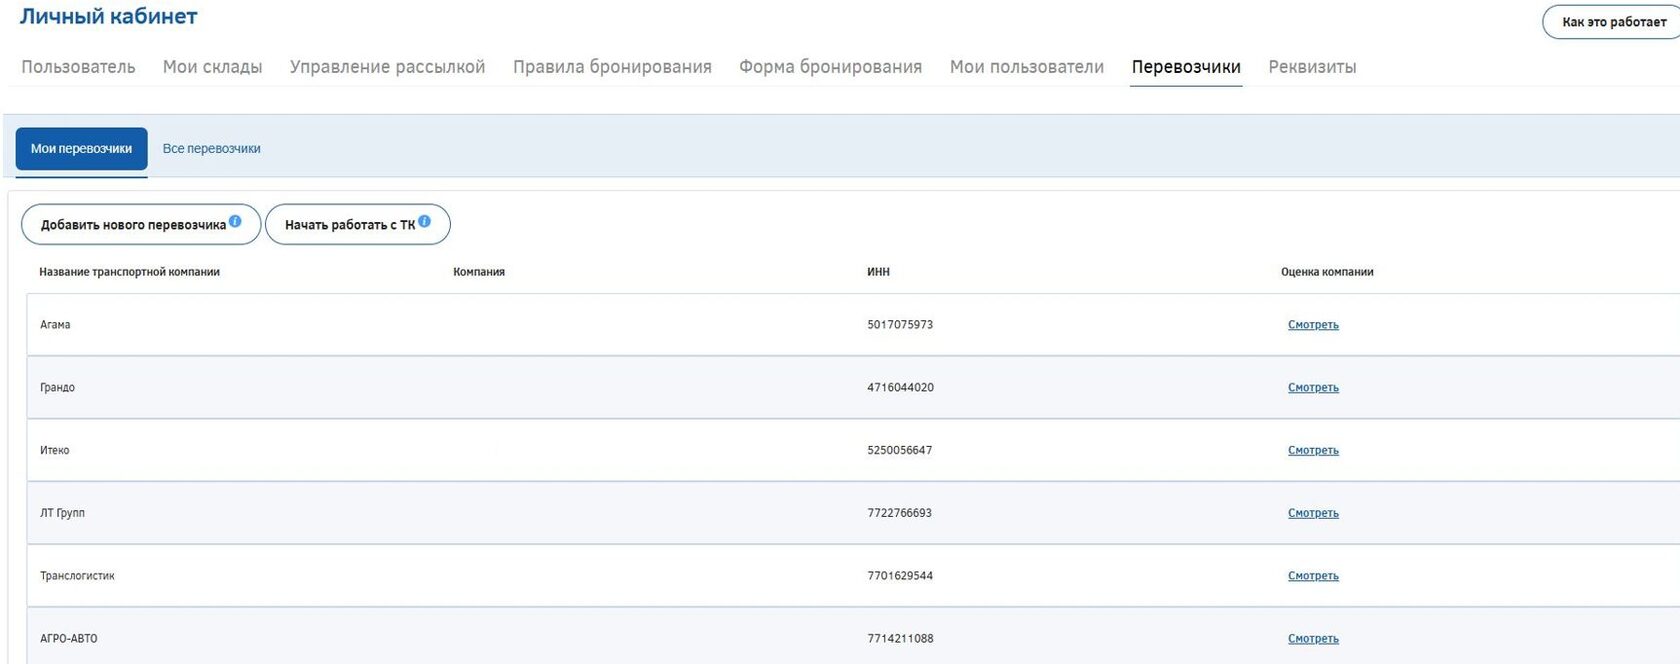The height and width of the screenshot is (664, 1680).
Task: Click Личный кабинет heading
Action: 109,16
